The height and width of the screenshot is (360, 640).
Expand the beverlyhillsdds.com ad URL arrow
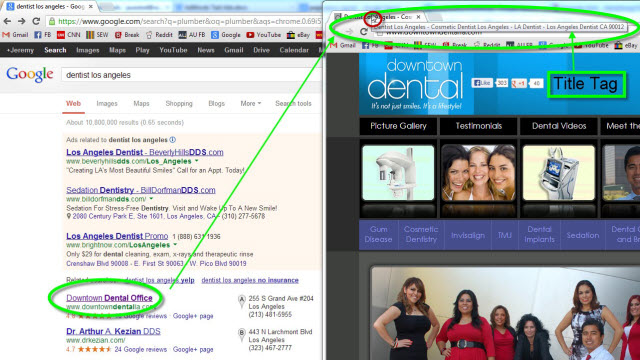click(197, 161)
